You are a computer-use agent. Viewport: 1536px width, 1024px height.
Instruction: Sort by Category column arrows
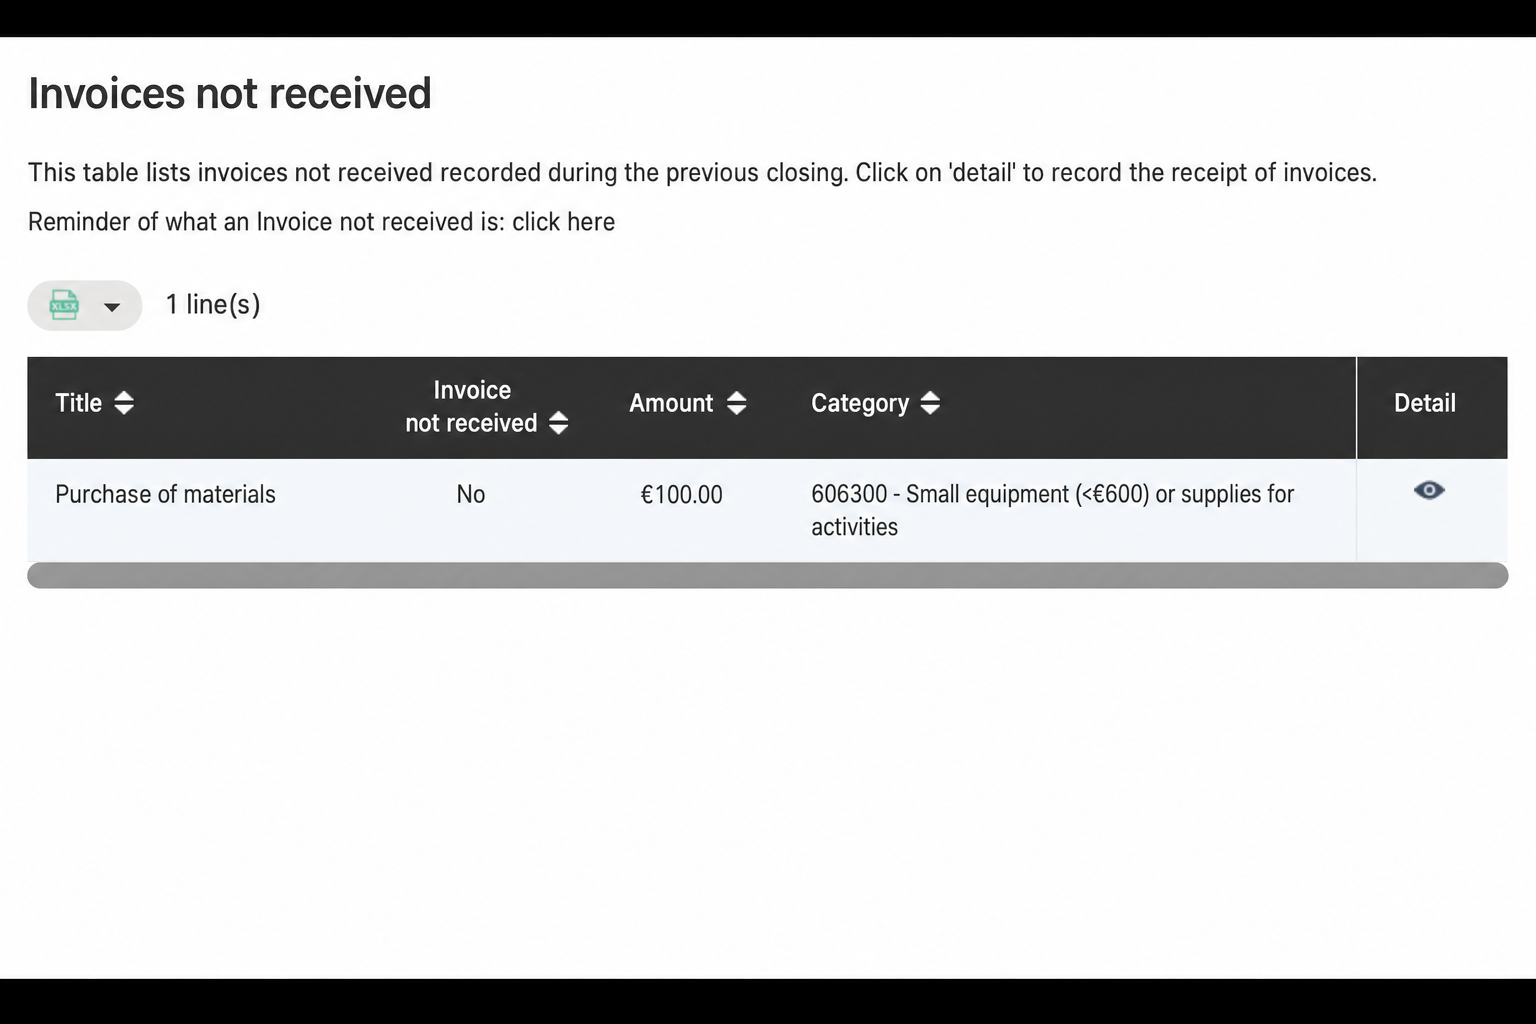click(930, 403)
